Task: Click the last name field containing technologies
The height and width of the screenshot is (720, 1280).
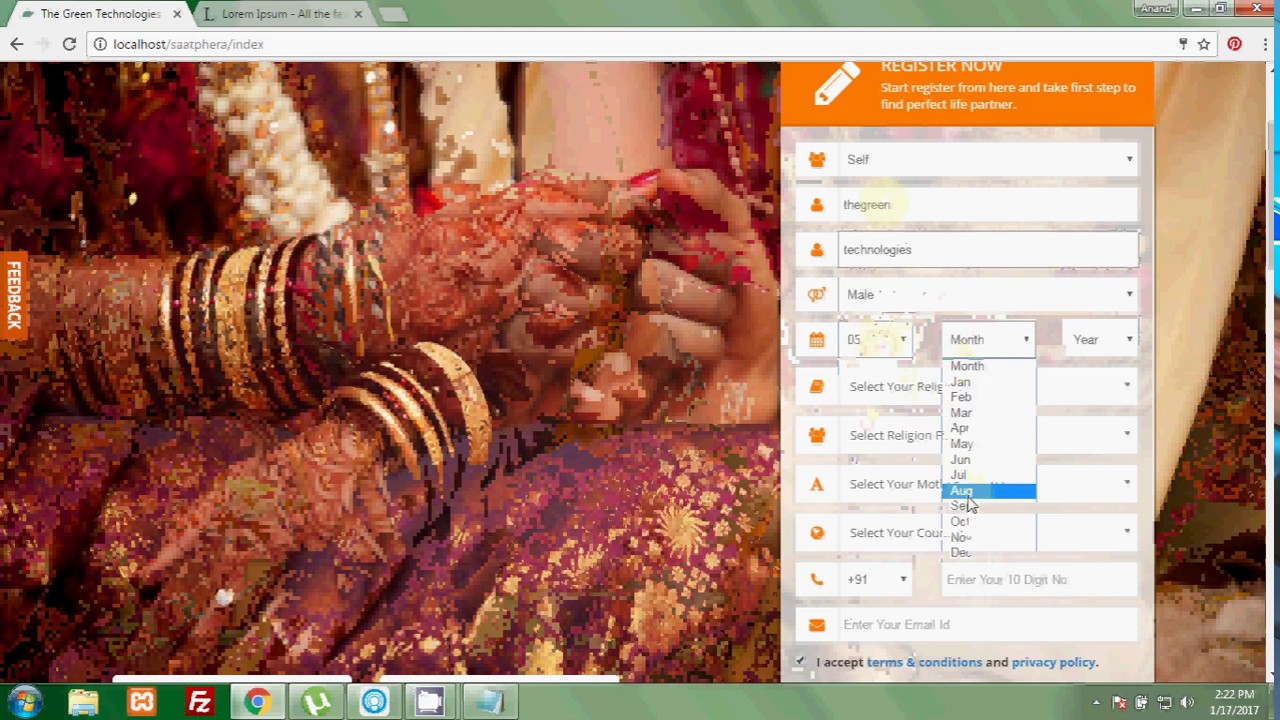Action: (989, 250)
